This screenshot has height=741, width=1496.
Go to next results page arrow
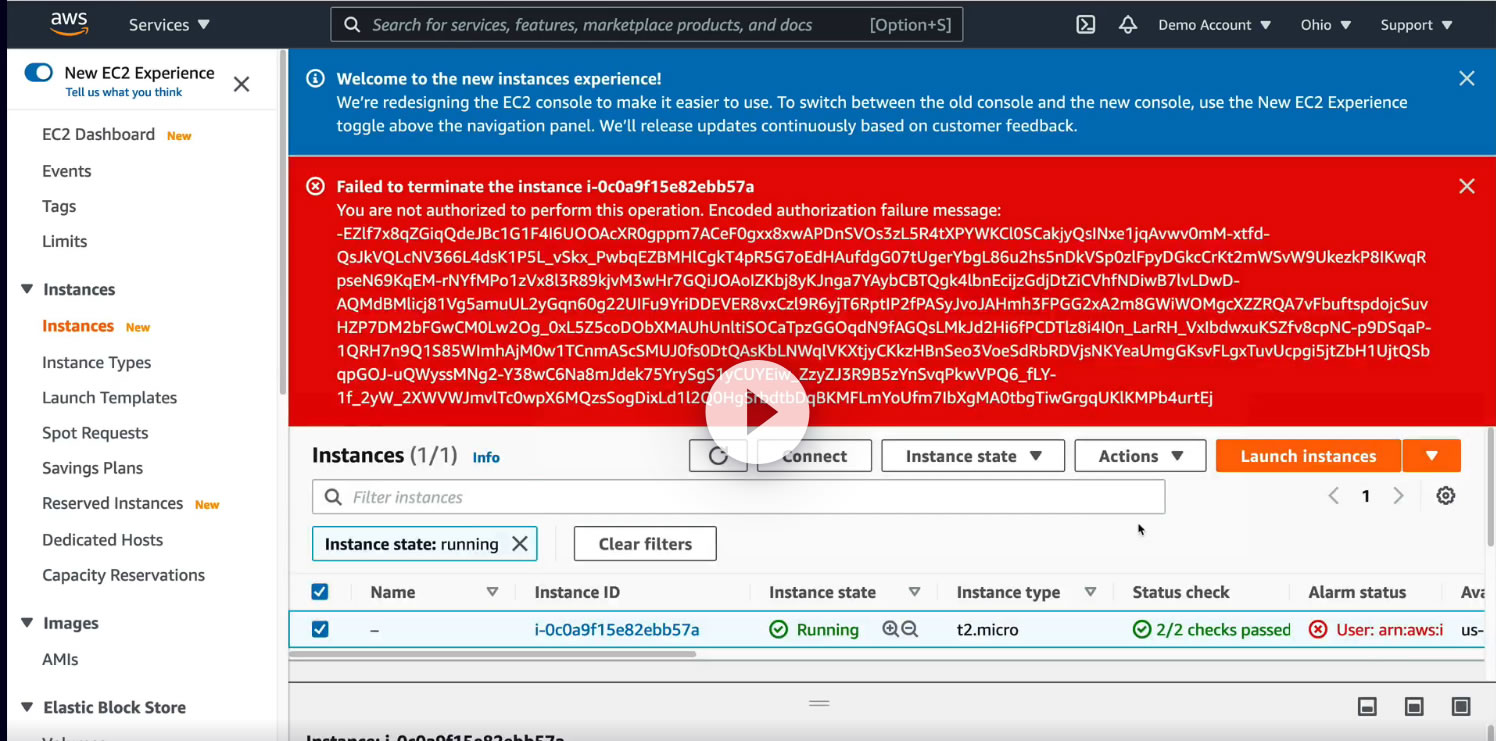pyautogui.click(x=1399, y=496)
